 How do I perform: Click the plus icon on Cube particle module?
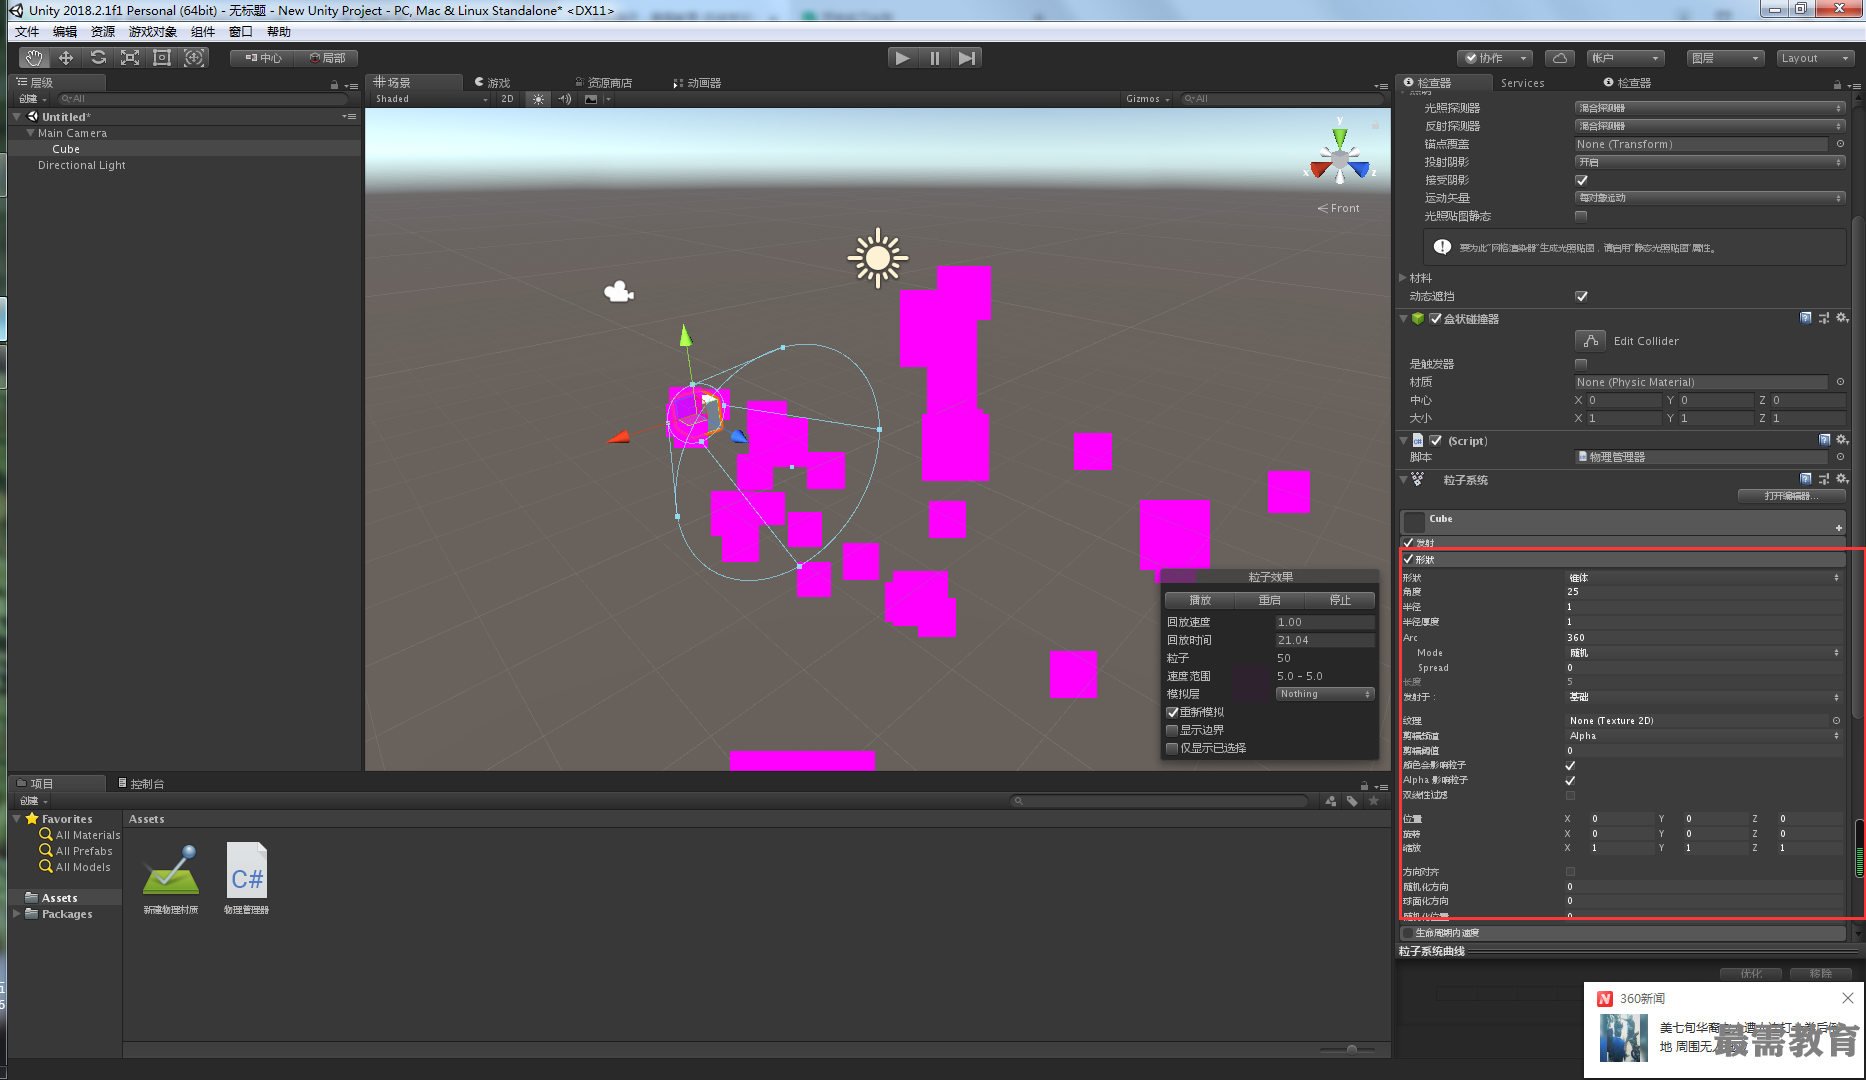tap(1838, 528)
